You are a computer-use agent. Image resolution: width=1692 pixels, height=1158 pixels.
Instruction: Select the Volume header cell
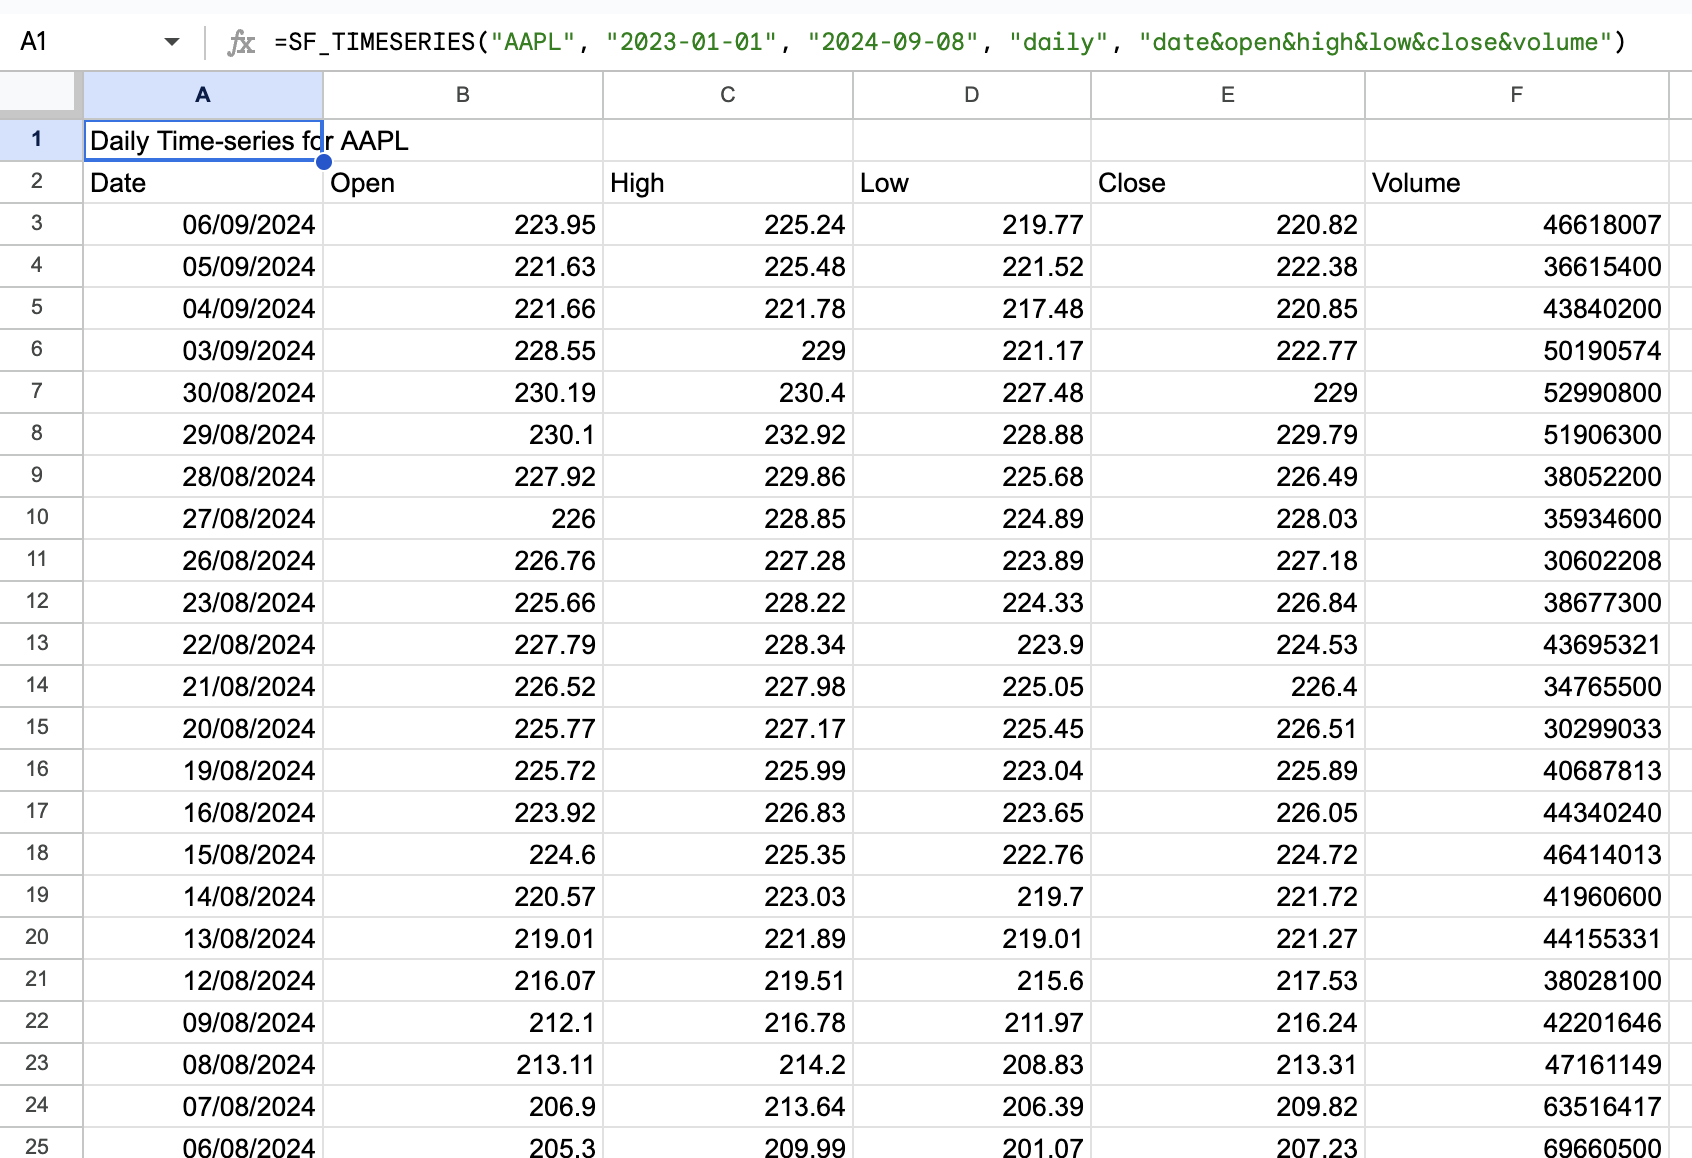click(x=1516, y=182)
